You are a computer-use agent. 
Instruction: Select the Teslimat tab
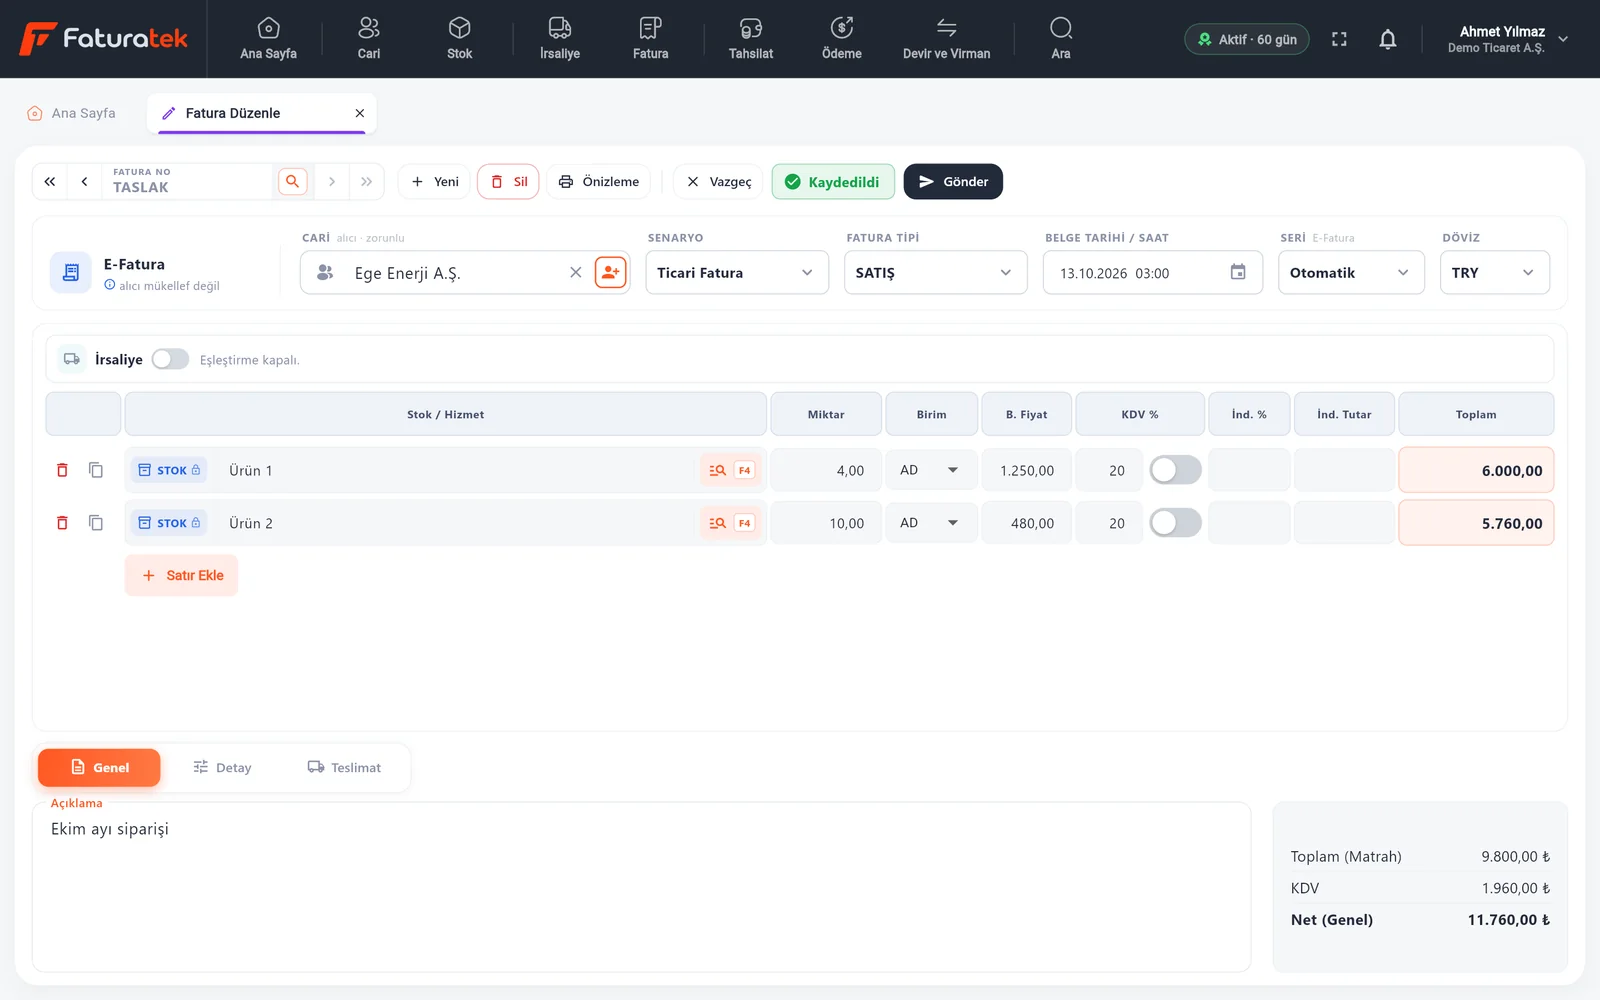click(x=344, y=767)
